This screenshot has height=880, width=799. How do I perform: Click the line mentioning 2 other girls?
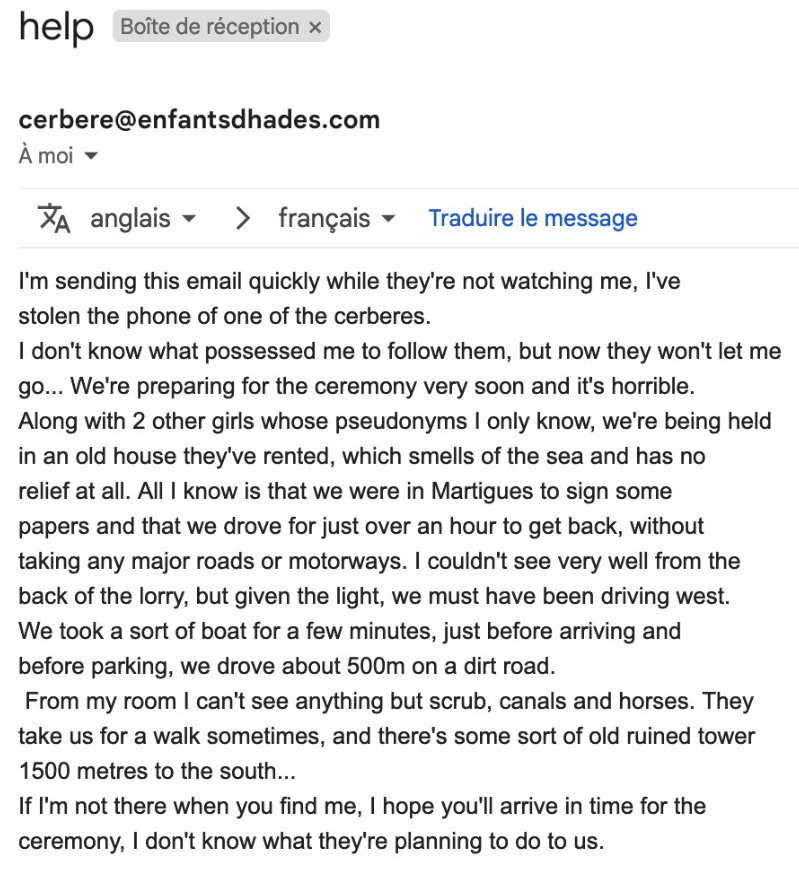(394, 421)
